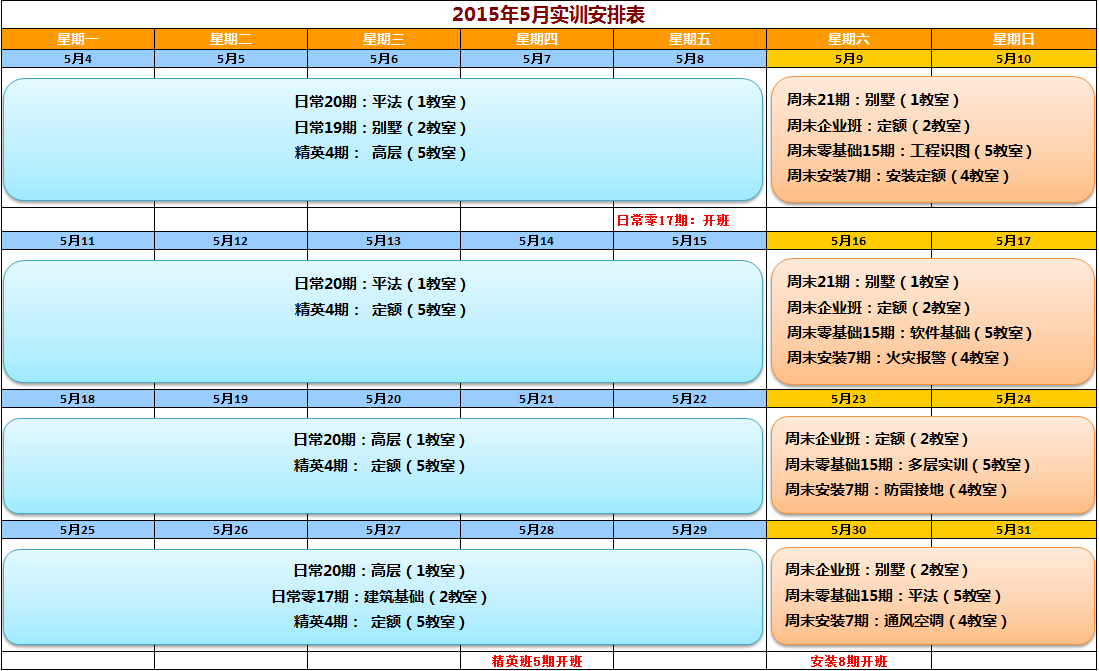Select the 日常零17期：建筑基础 entry
Viewport: 1099px width, 671px height.
tap(379, 597)
